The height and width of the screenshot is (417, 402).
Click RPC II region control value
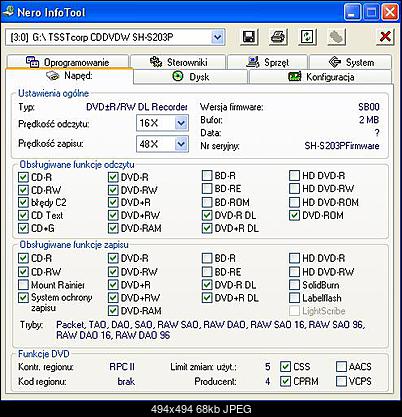(122, 367)
